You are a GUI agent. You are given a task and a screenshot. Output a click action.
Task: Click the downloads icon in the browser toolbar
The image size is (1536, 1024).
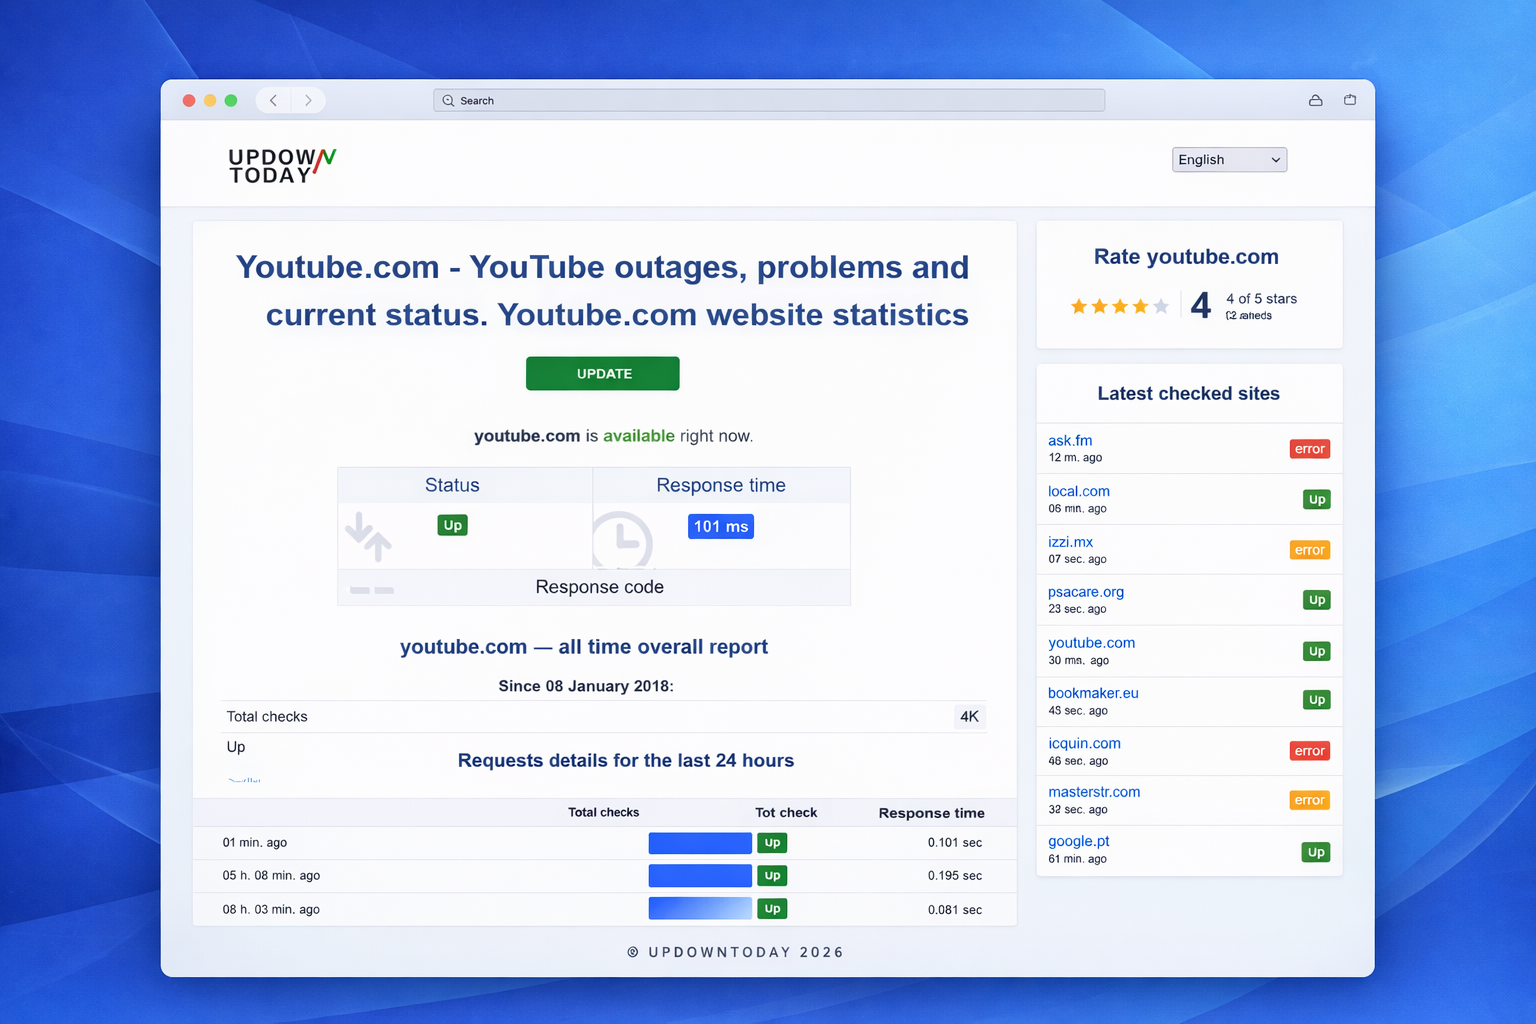(x=1315, y=100)
